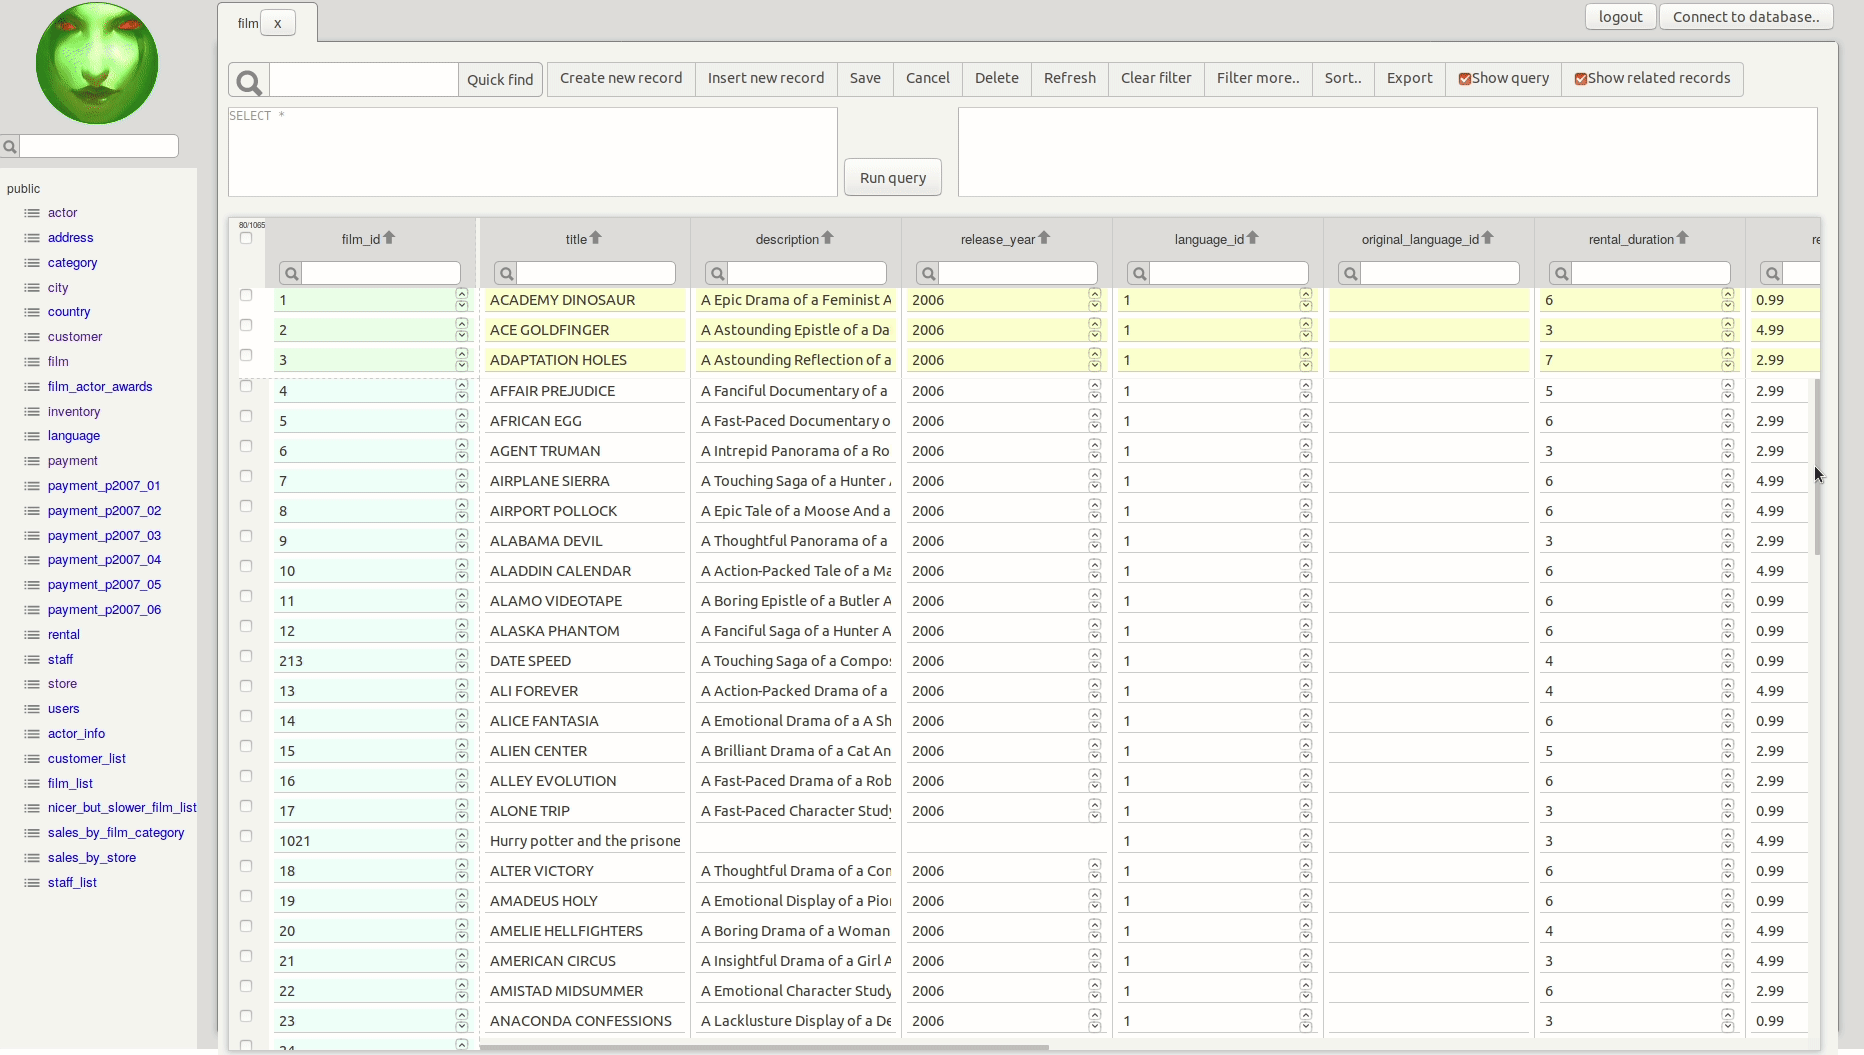Click the rental_duration sort arrow icon
Screen dimensions: 1864x1055
1683,238
